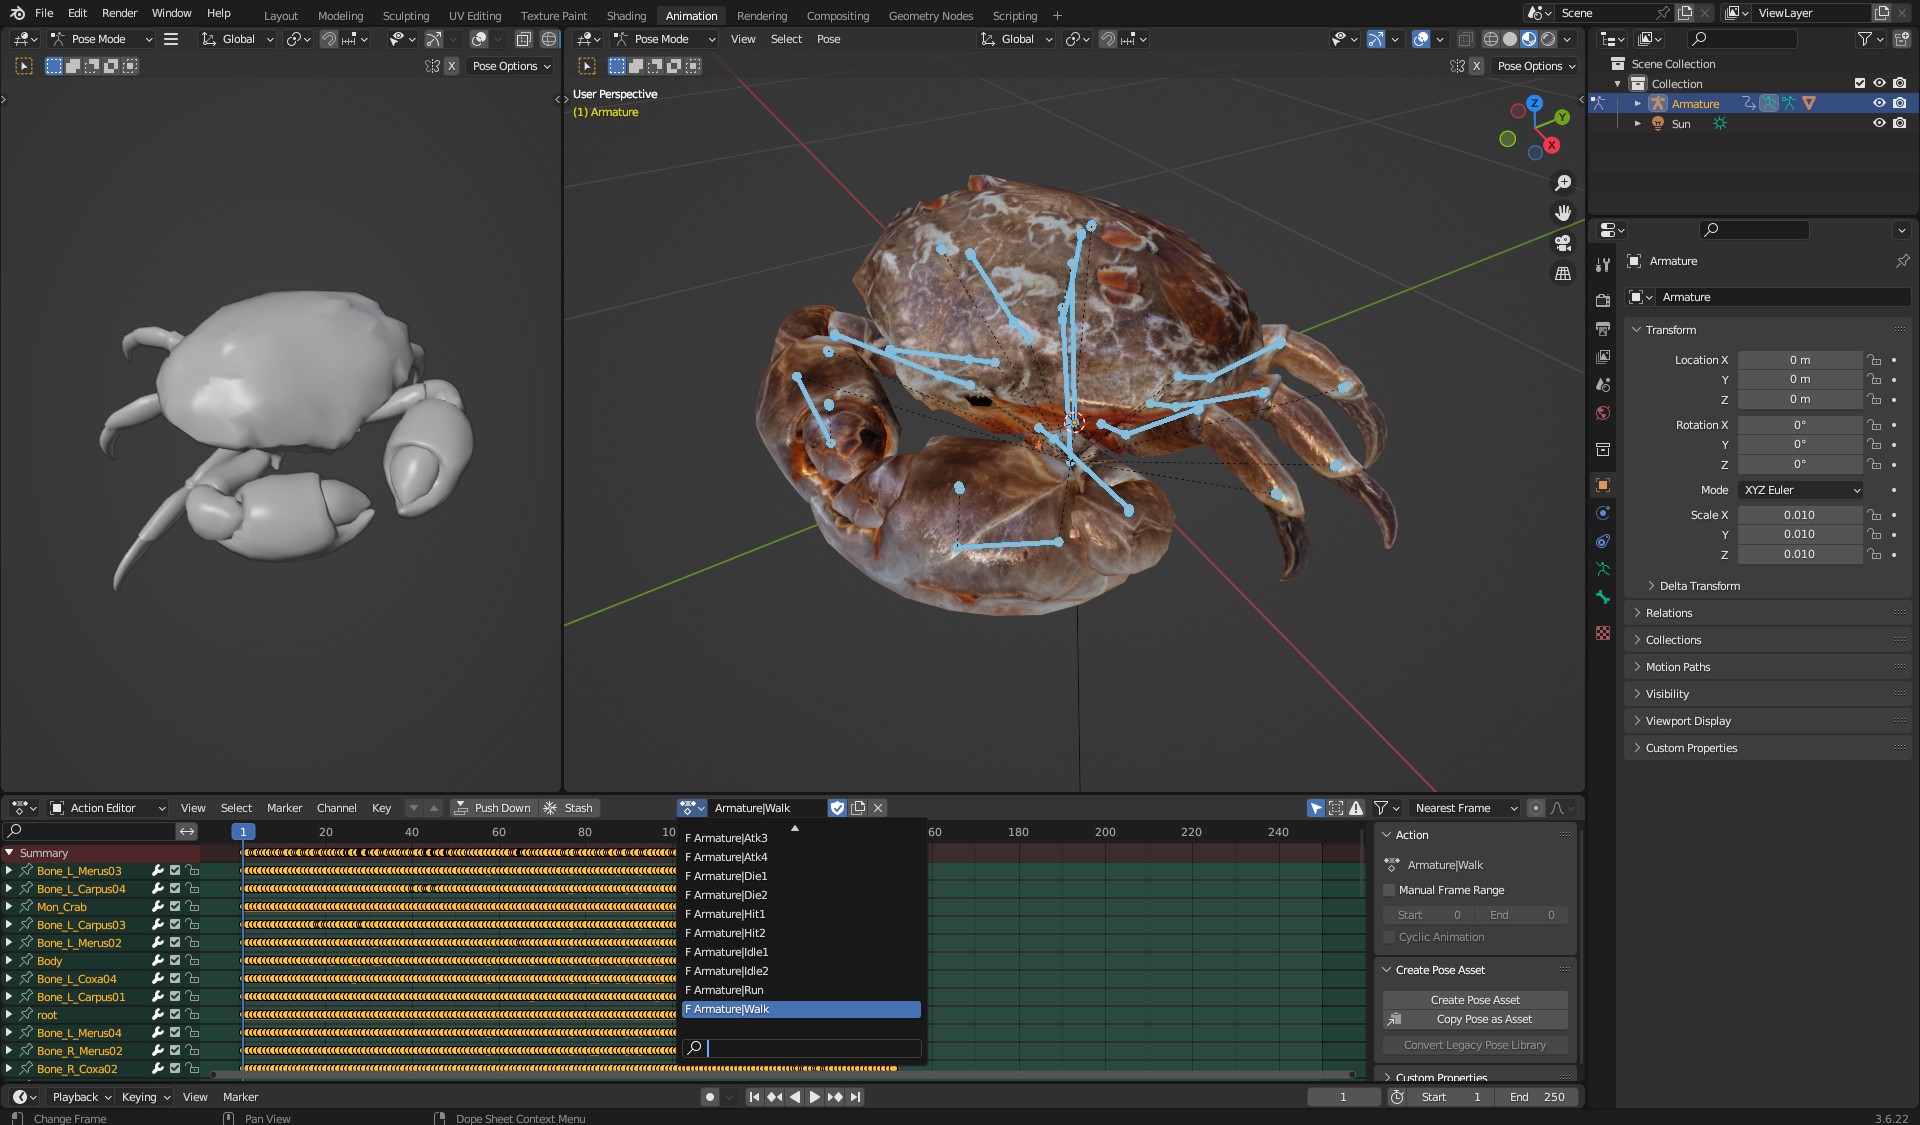Enable Manual Frame Range checkbox
Screen dimensions: 1920x1125
pos(1389,890)
